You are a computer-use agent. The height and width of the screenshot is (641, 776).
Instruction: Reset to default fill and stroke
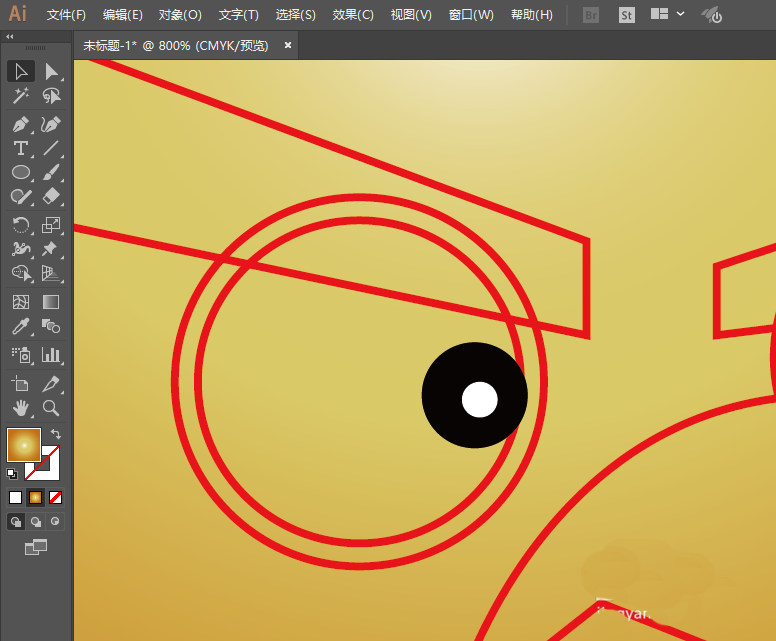(12, 474)
